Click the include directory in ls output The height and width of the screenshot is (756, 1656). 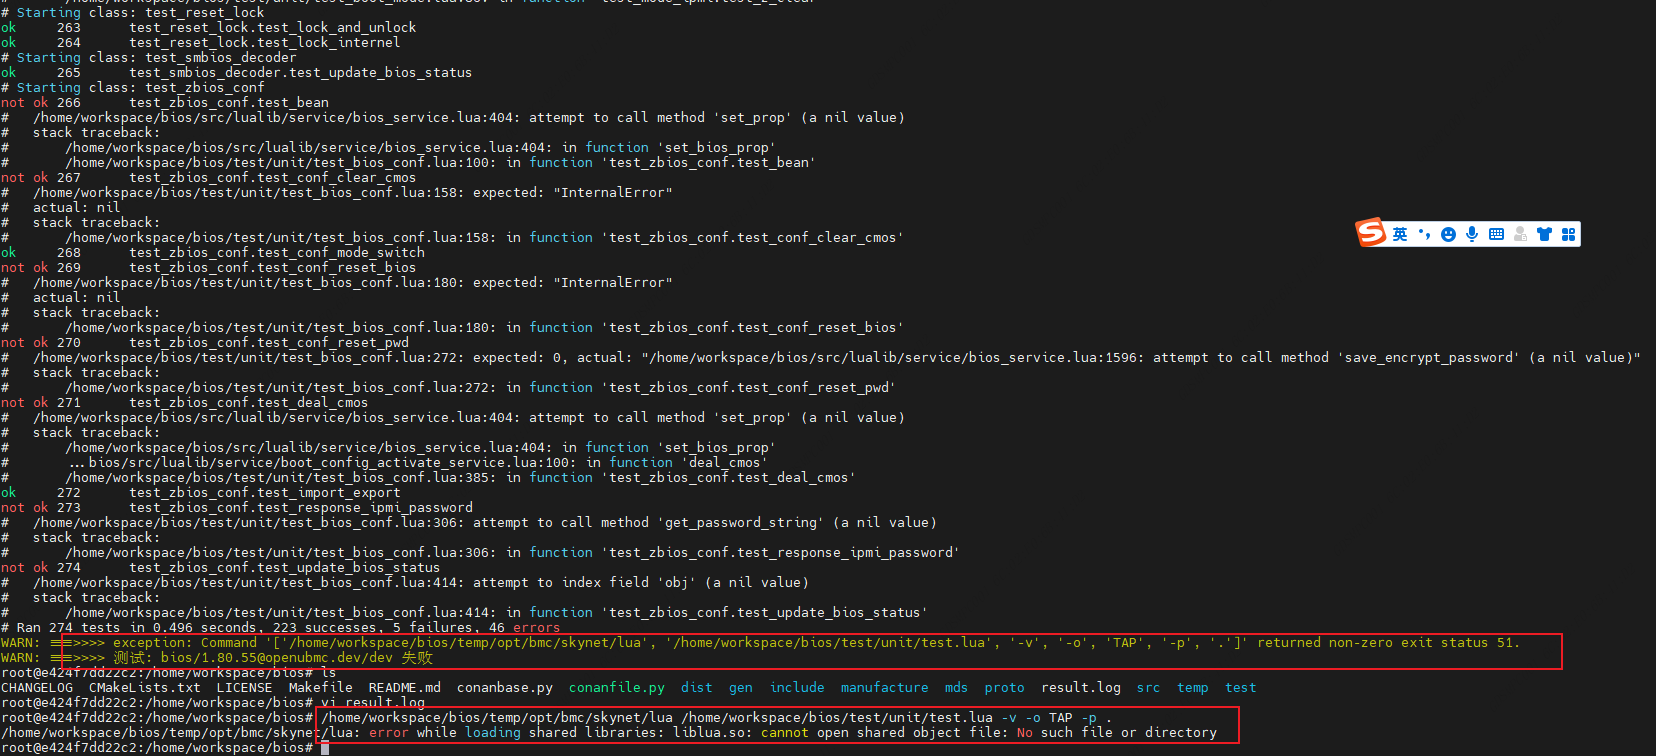[x=796, y=688]
